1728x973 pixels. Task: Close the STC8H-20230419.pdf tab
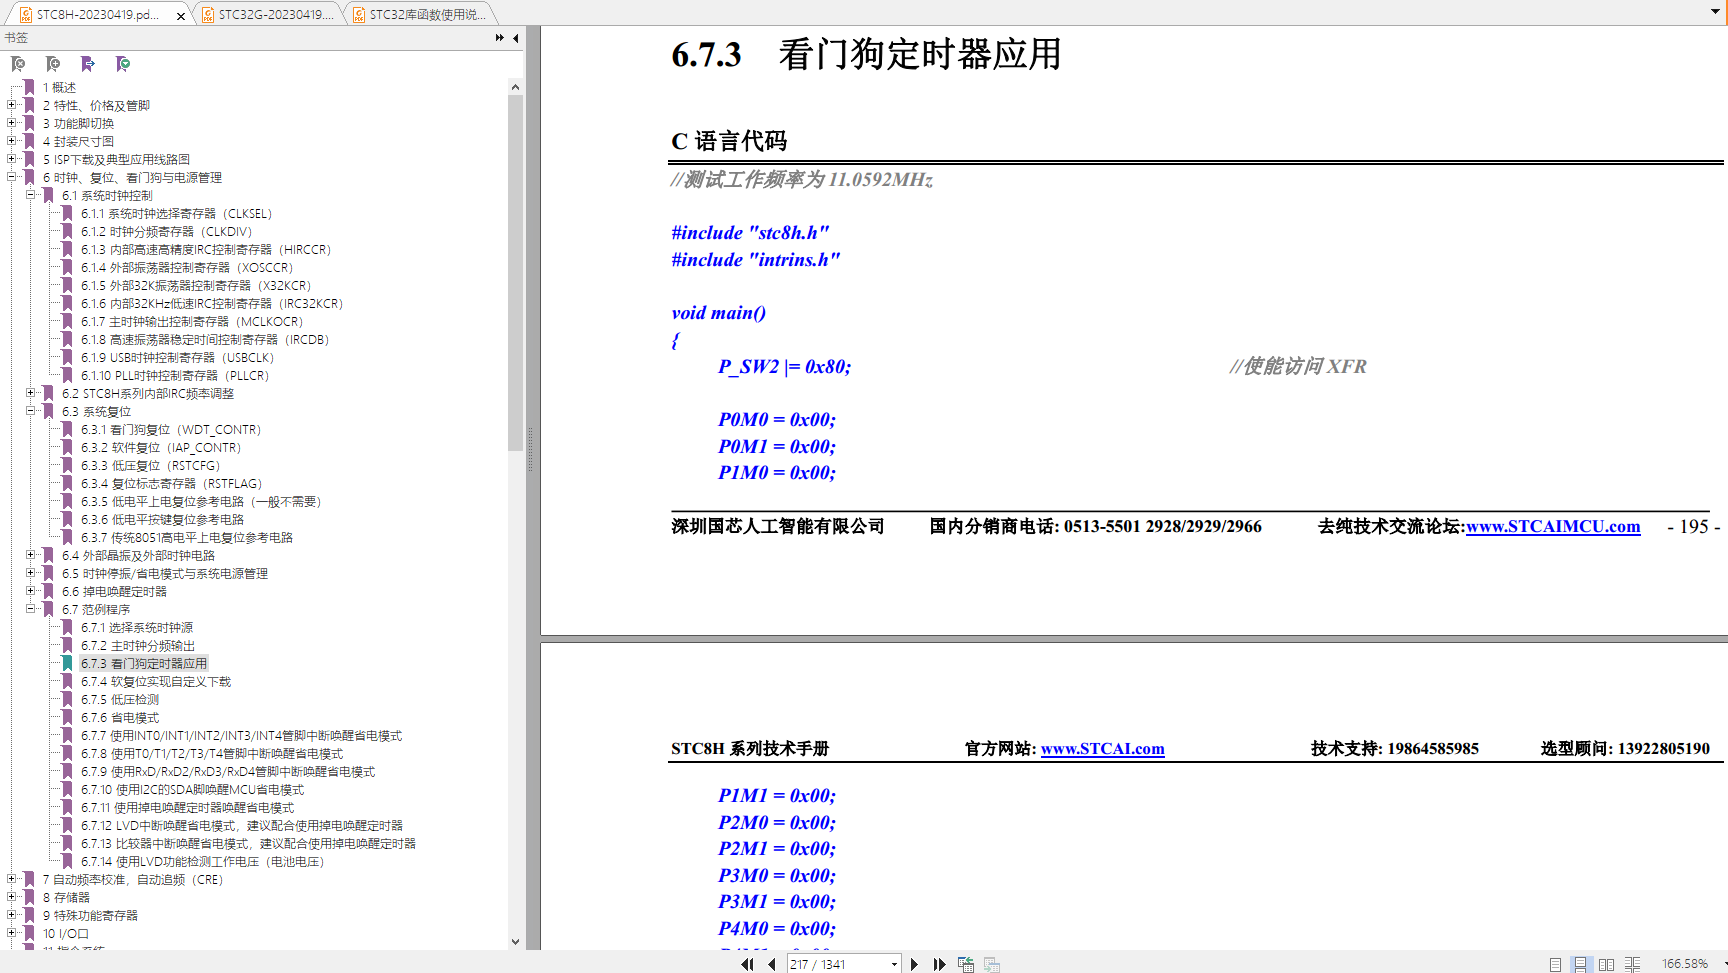[181, 16]
